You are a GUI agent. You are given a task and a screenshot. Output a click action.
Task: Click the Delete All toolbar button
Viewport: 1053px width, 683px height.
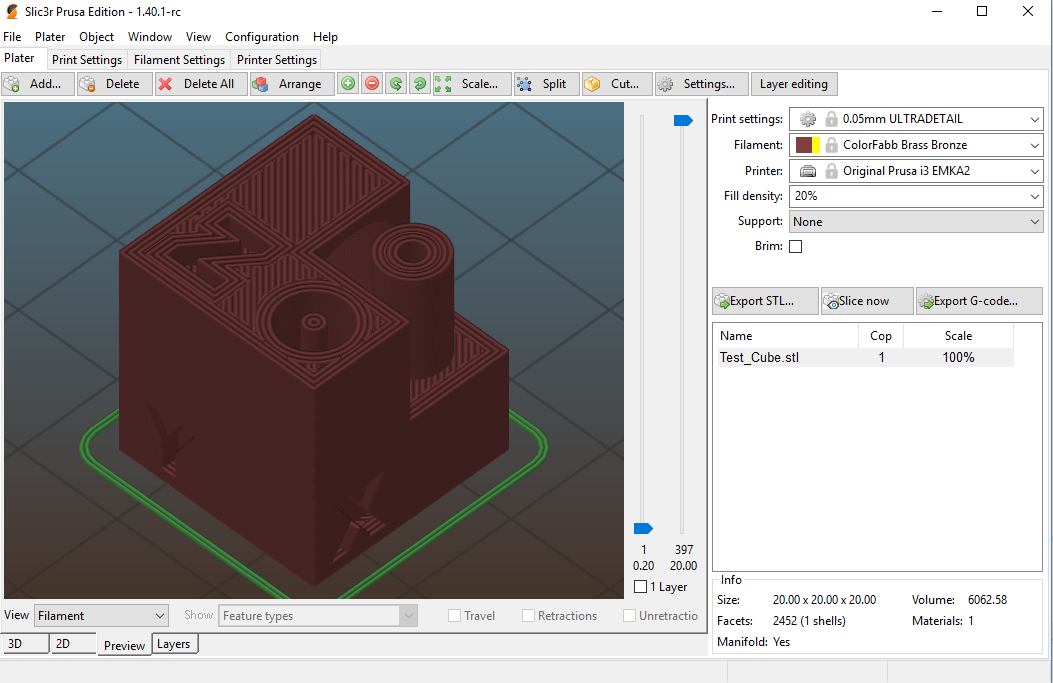click(201, 84)
